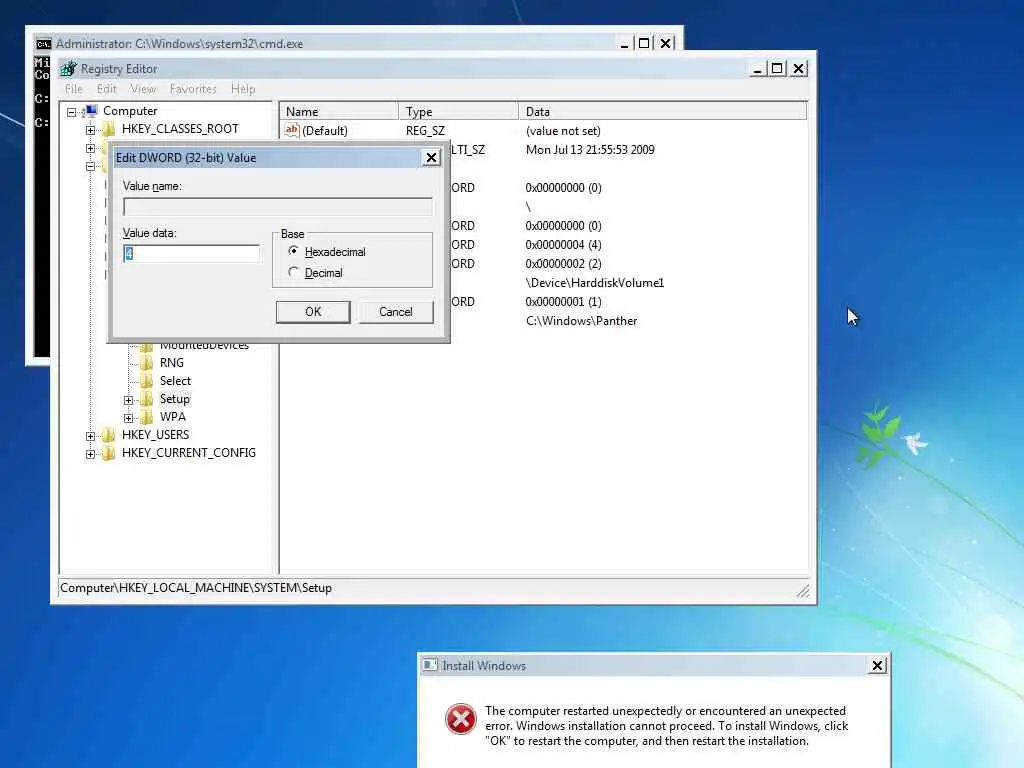
Task: Click the (Default) string value icon
Action: click(x=291, y=130)
